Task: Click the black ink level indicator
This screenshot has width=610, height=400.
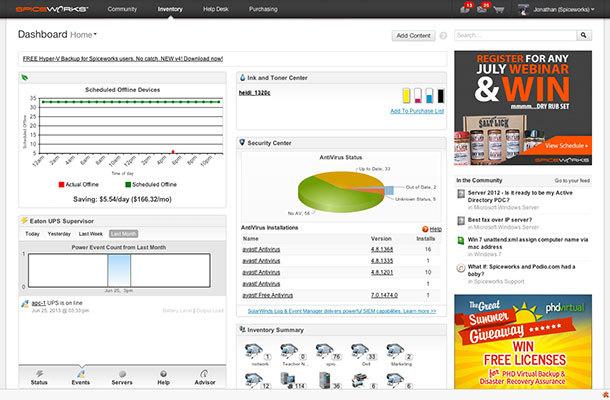Action: tap(441, 96)
